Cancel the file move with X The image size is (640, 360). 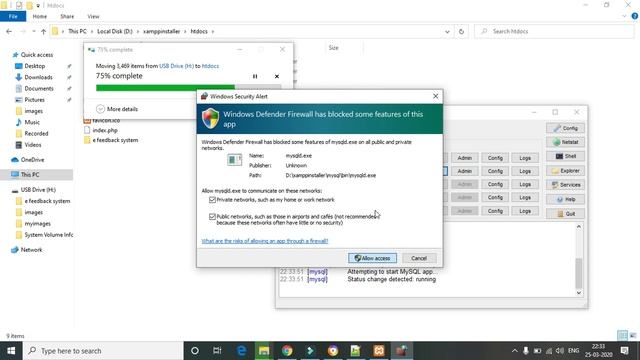click(x=277, y=76)
